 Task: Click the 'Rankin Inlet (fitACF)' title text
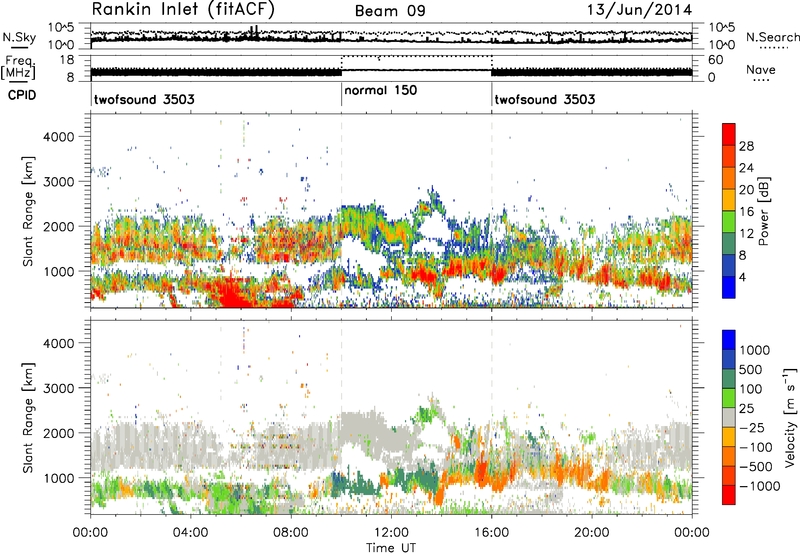point(183,10)
